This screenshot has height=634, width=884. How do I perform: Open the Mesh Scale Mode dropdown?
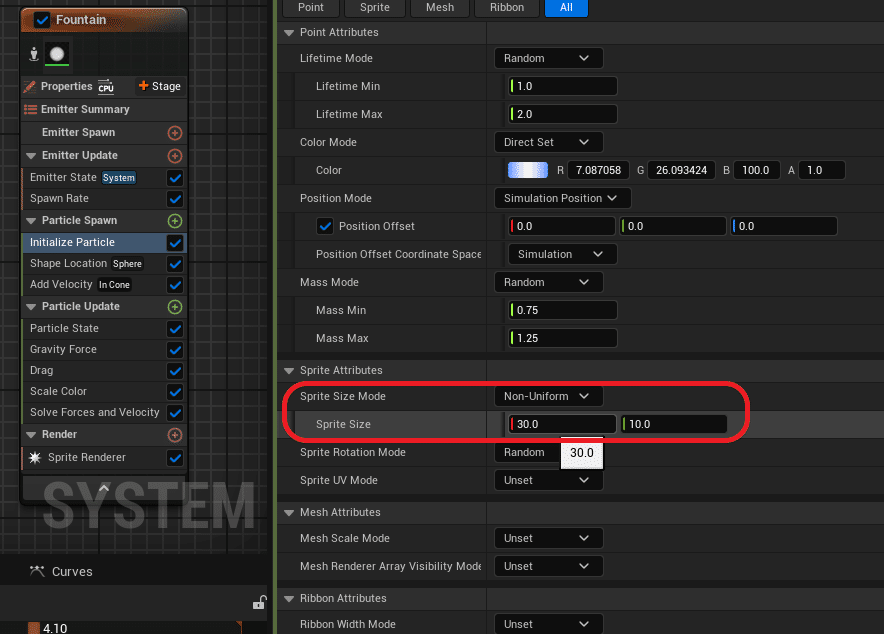549,538
